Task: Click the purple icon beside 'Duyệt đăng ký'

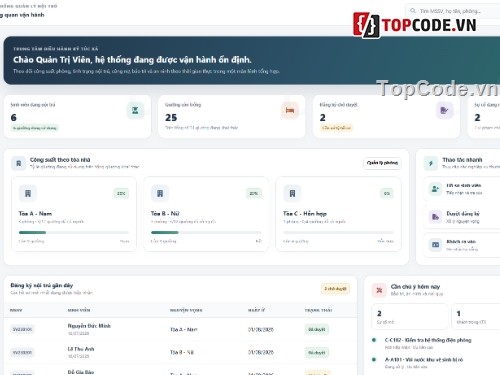Action: tap(435, 217)
